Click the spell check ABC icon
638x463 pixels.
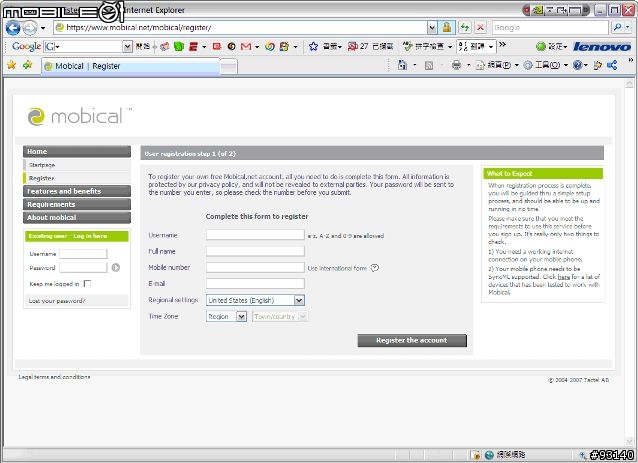click(407, 47)
